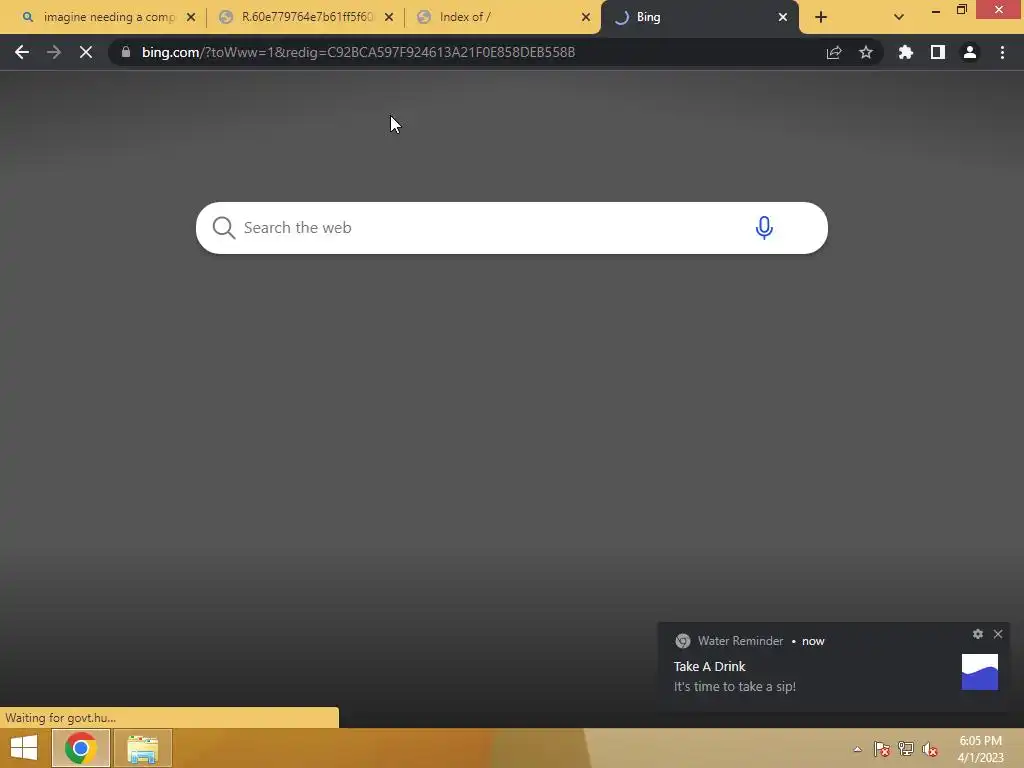1024x768 pixels.
Task: Minimize the Chrome window
Action: pos(936,10)
